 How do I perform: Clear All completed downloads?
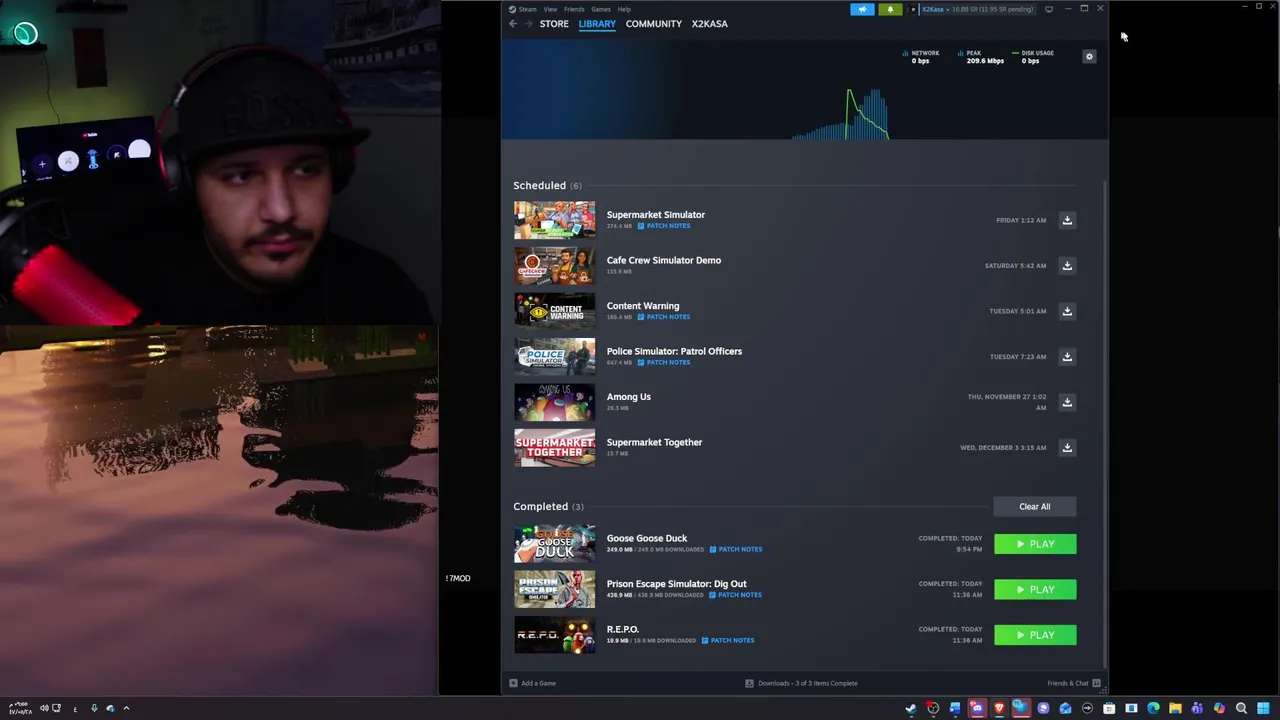pyautogui.click(x=1035, y=506)
